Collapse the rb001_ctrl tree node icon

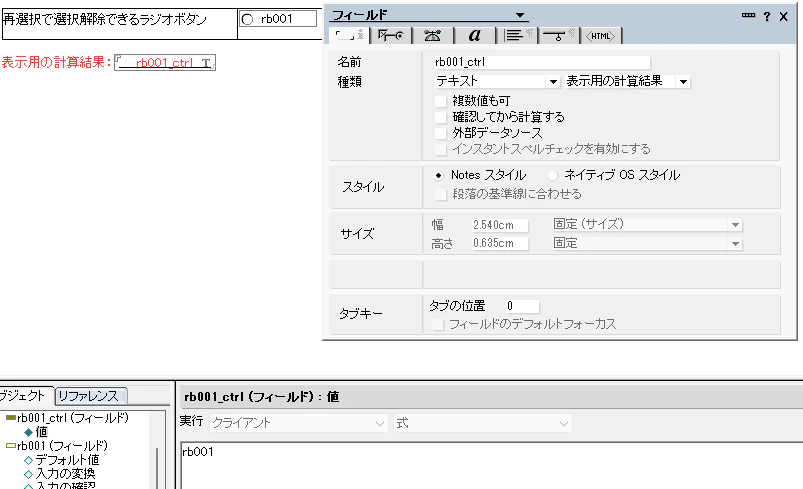point(11,418)
